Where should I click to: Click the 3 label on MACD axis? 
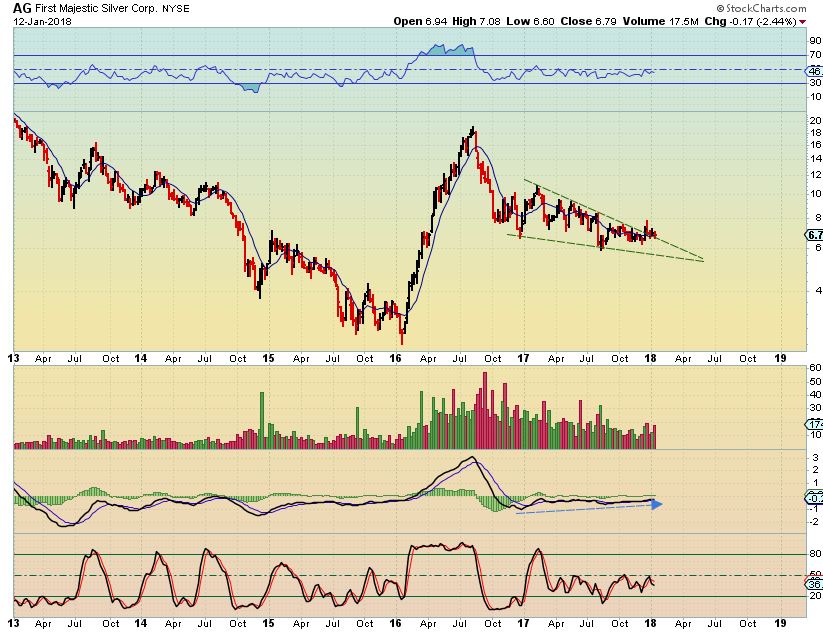tap(815, 458)
